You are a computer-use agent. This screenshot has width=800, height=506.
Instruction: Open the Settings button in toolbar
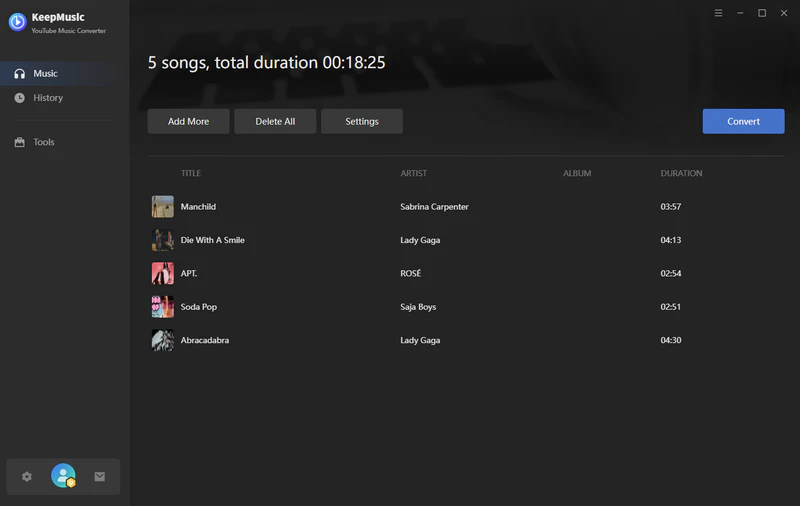[x=362, y=121]
